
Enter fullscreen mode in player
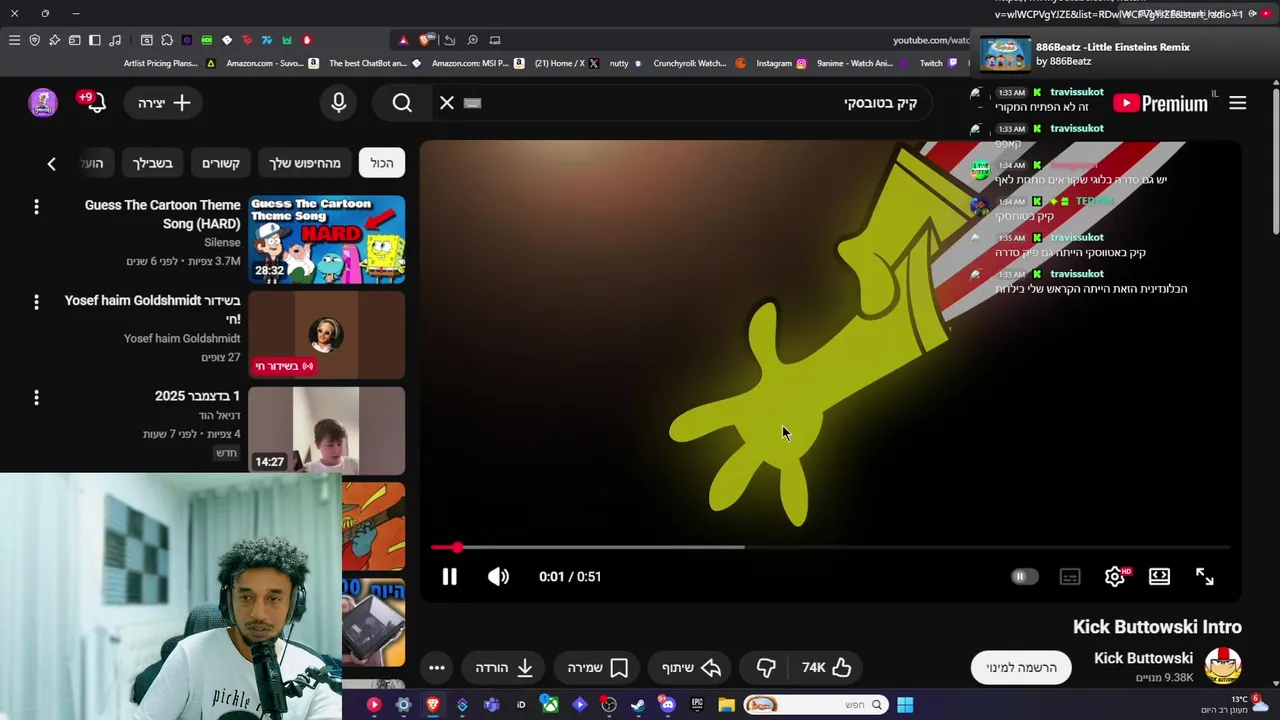pos(1204,577)
